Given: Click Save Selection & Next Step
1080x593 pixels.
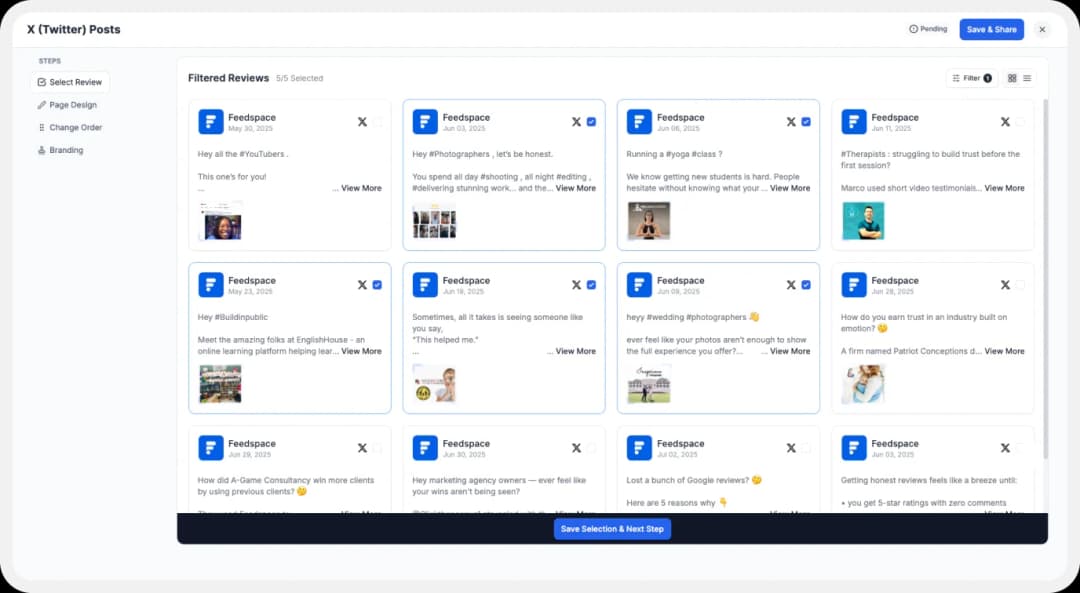Looking at the screenshot, I should pos(612,529).
